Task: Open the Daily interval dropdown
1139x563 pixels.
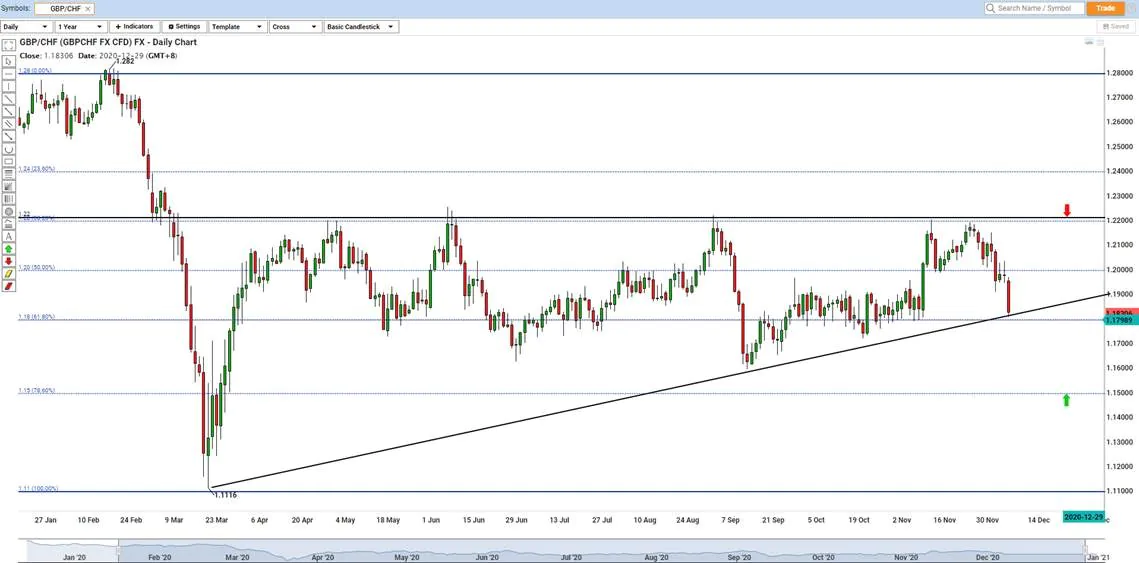Action: pos(25,27)
